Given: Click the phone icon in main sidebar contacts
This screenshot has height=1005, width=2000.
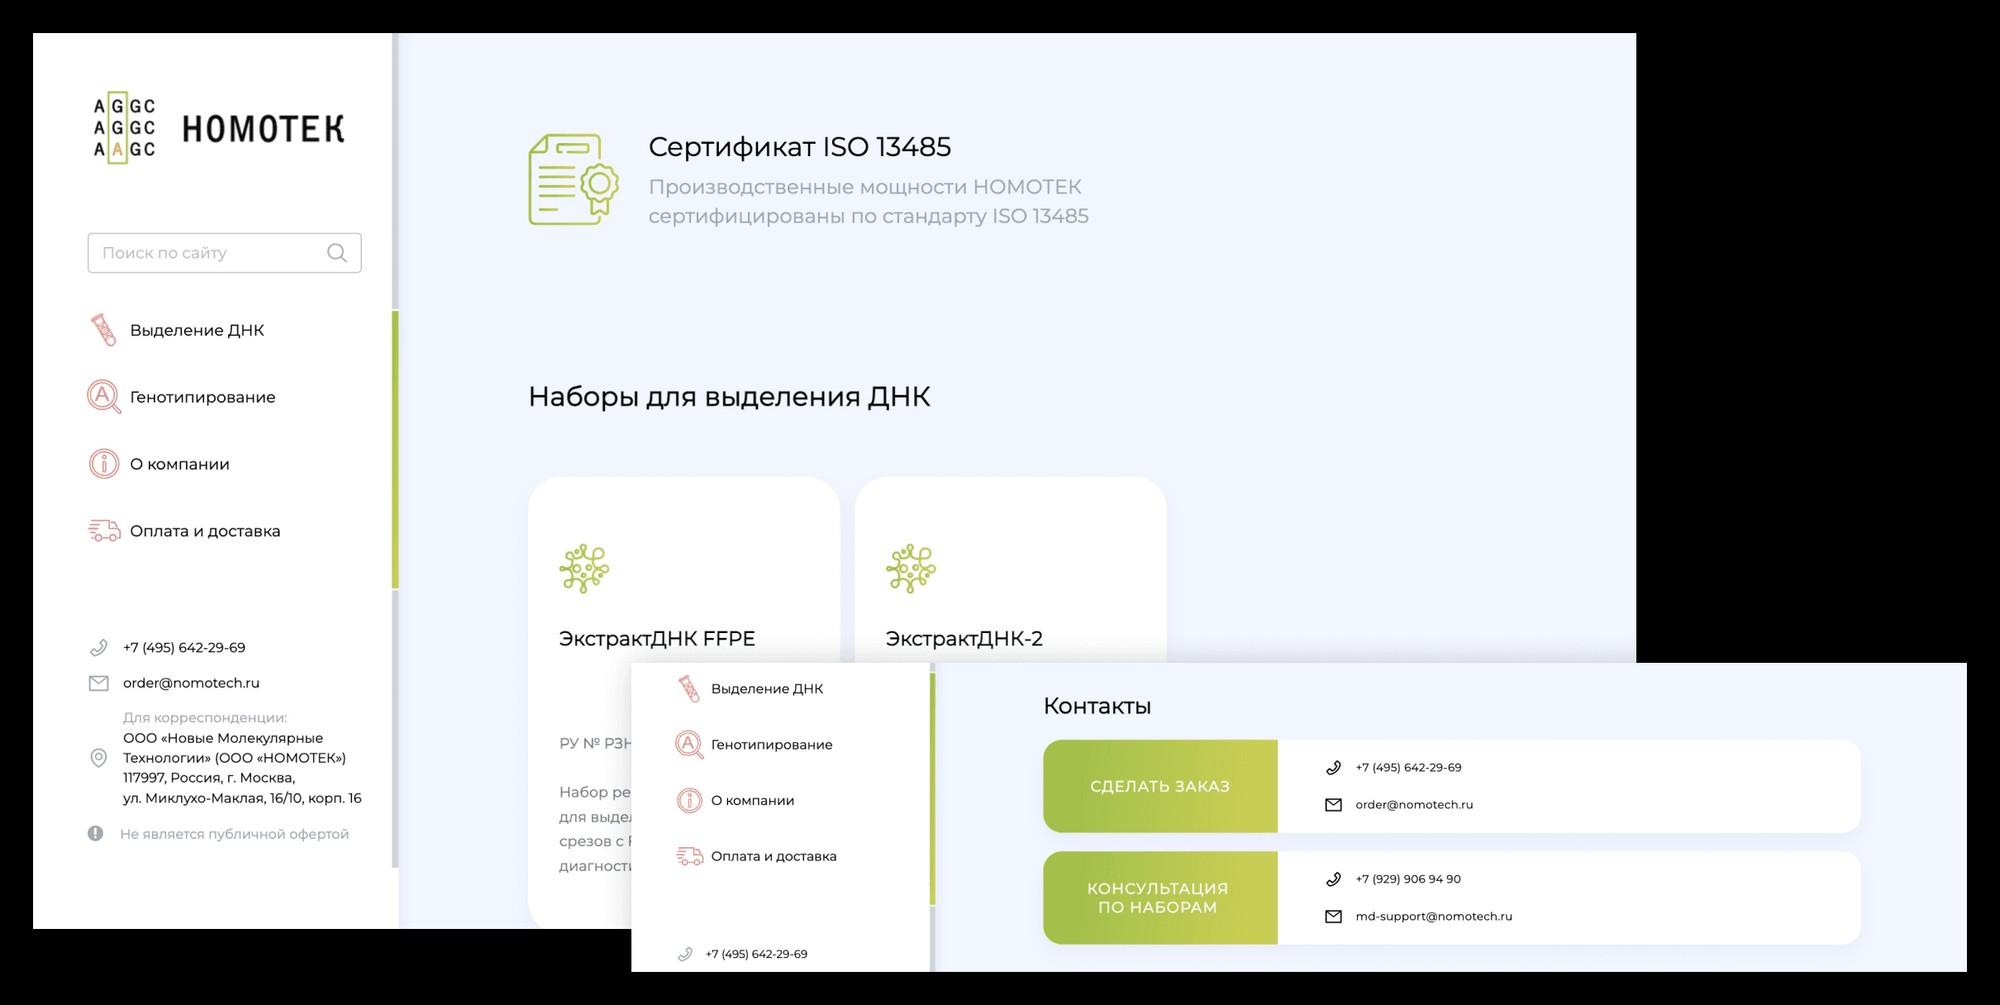Looking at the screenshot, I should pyautogui.click(x=98, y=648).
